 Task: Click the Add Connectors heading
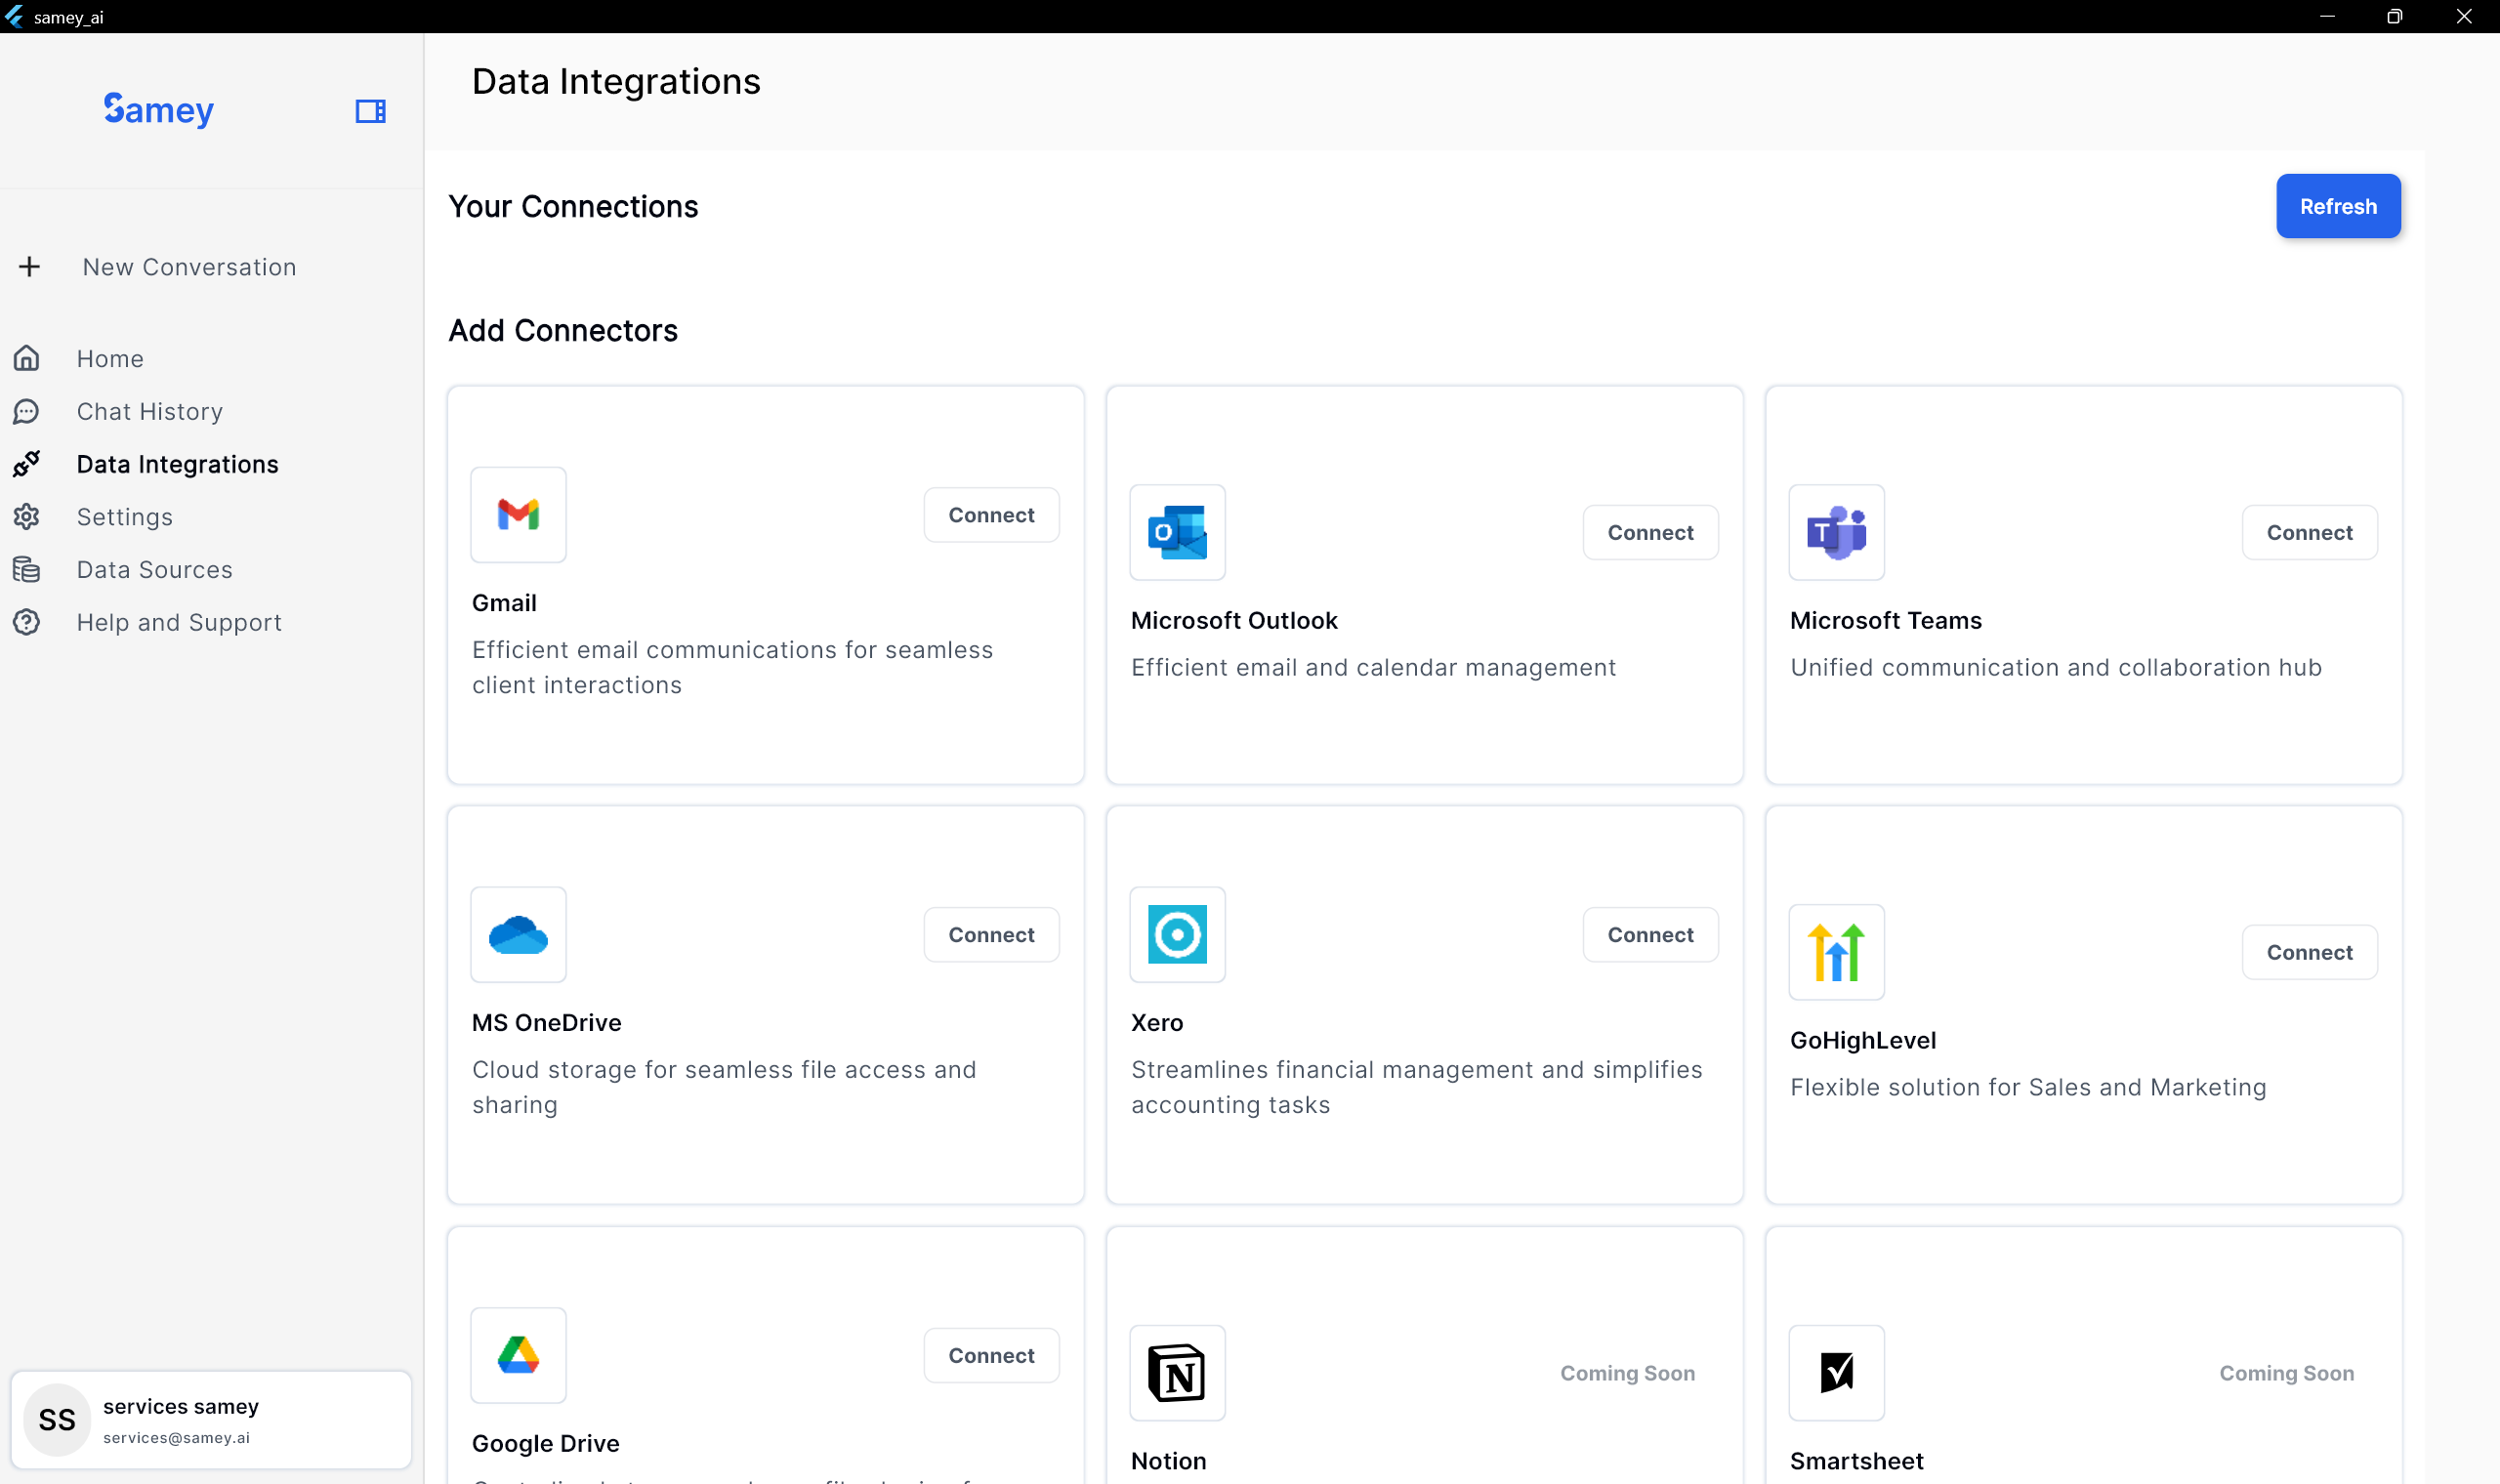(x=563, y=330)
